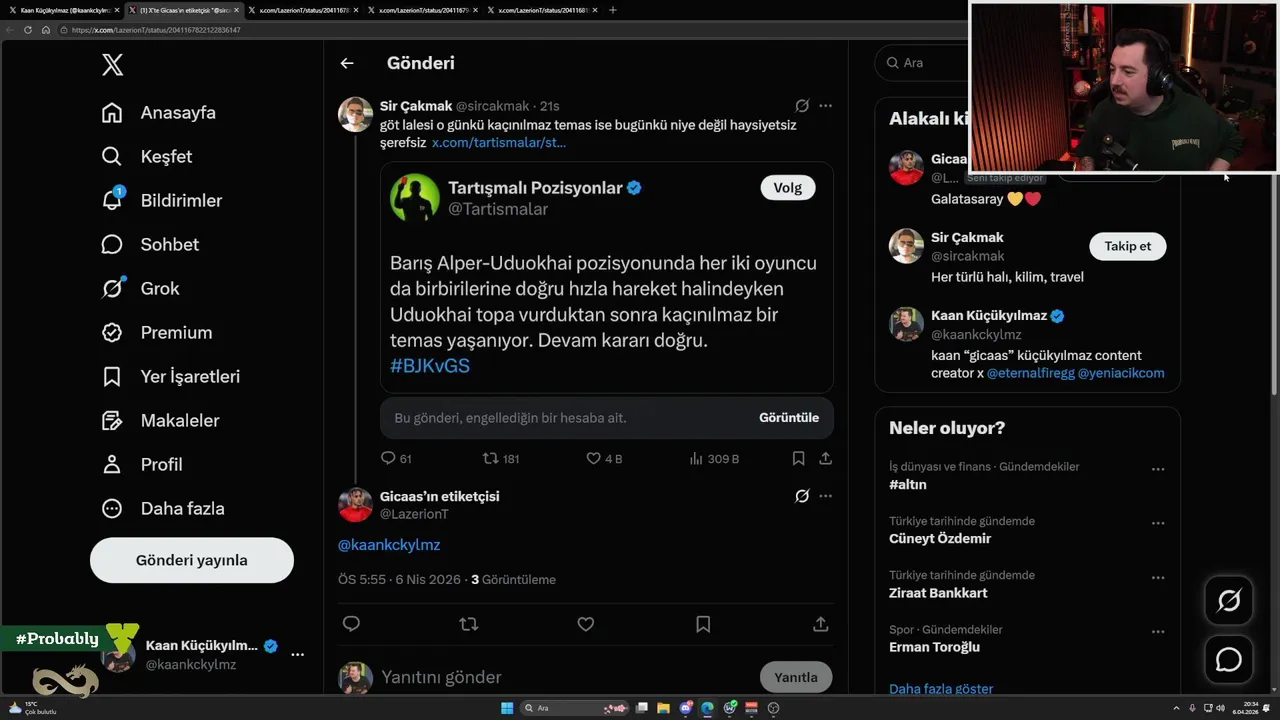Screen dimensions: 1280x720
Task: Bookmark the @kaankckylmz mention post
Action: (x=703, y=624)
